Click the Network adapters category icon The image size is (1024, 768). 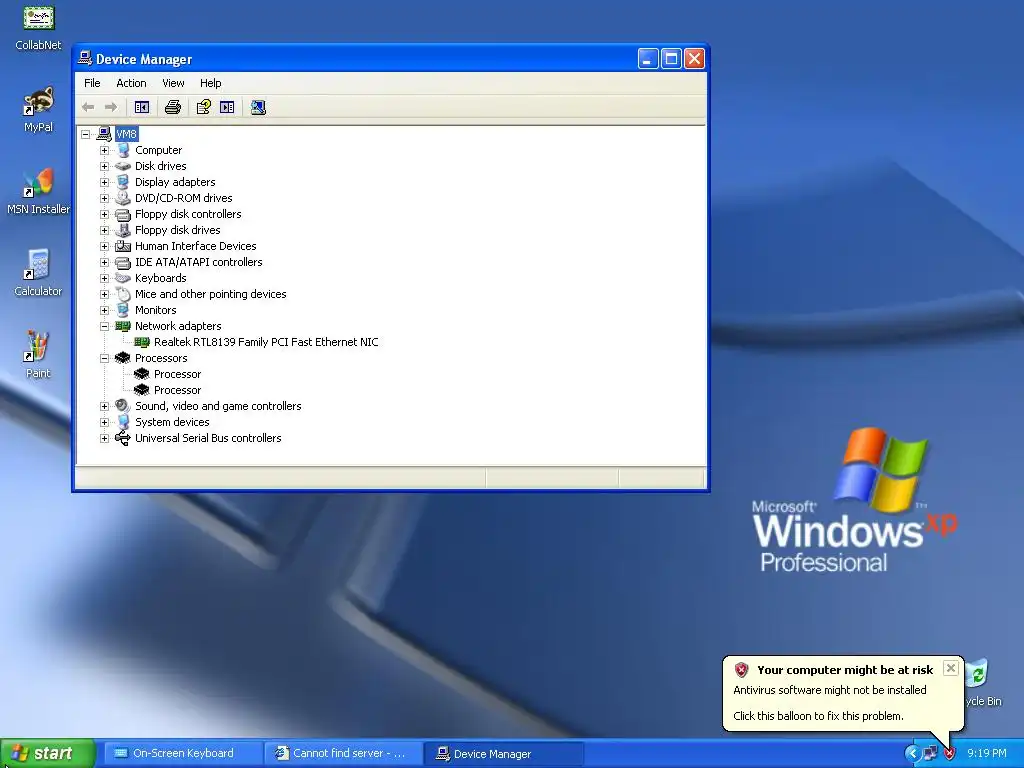coord(123,326)
